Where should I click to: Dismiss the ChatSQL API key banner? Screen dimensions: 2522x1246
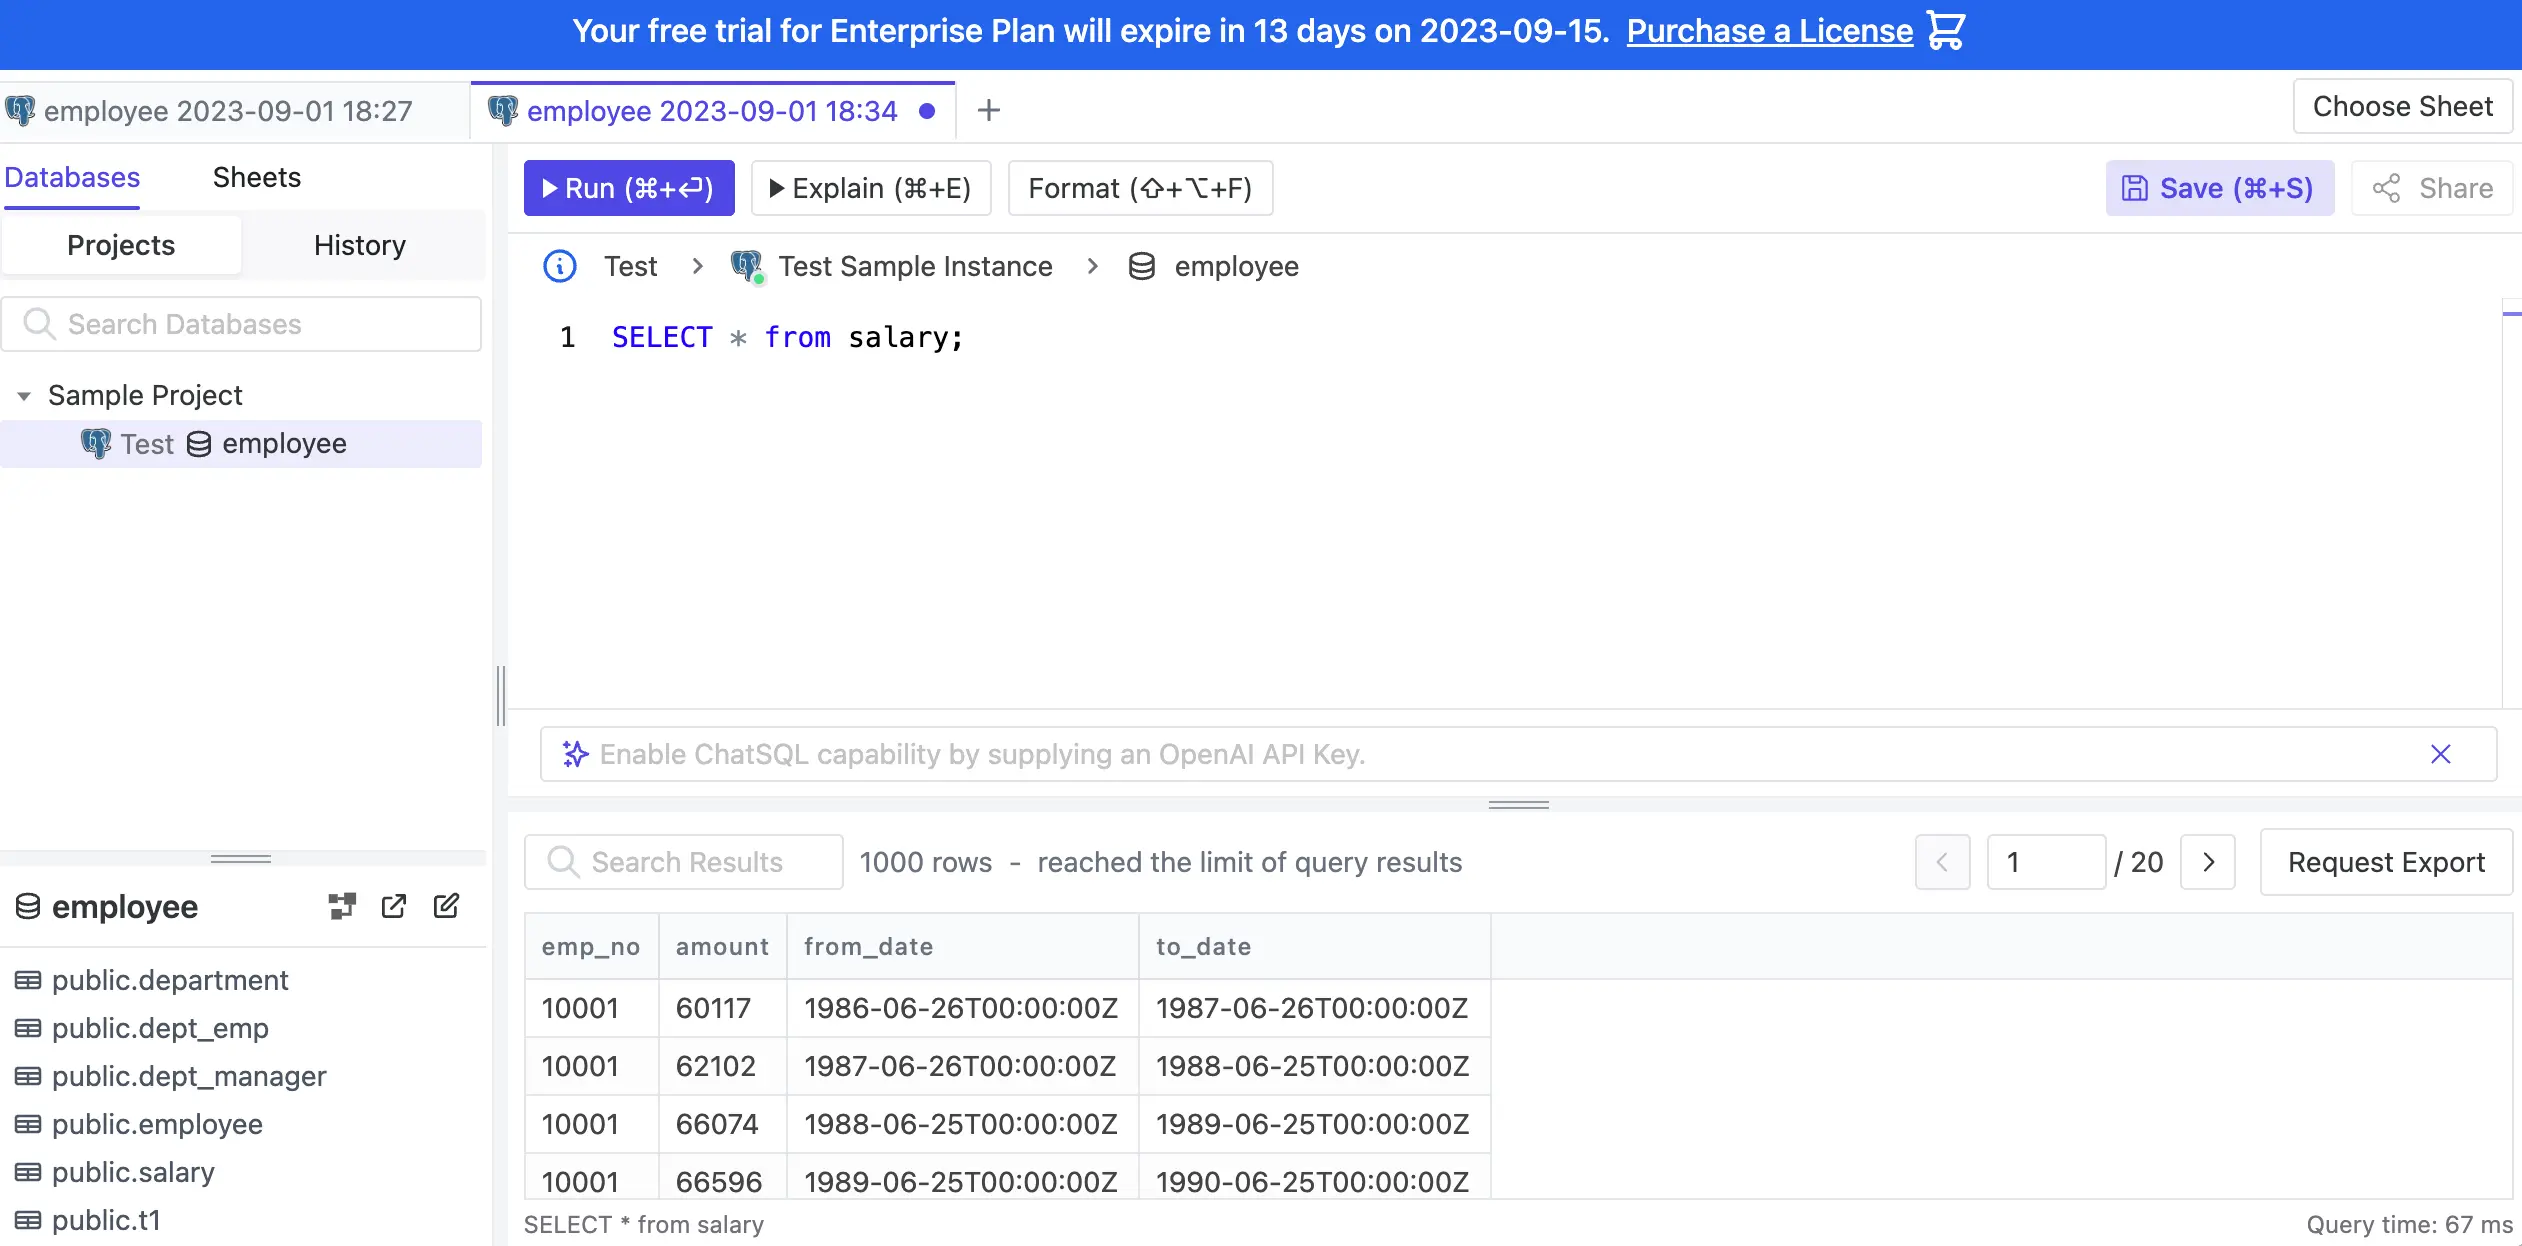tap(2442, 754)
